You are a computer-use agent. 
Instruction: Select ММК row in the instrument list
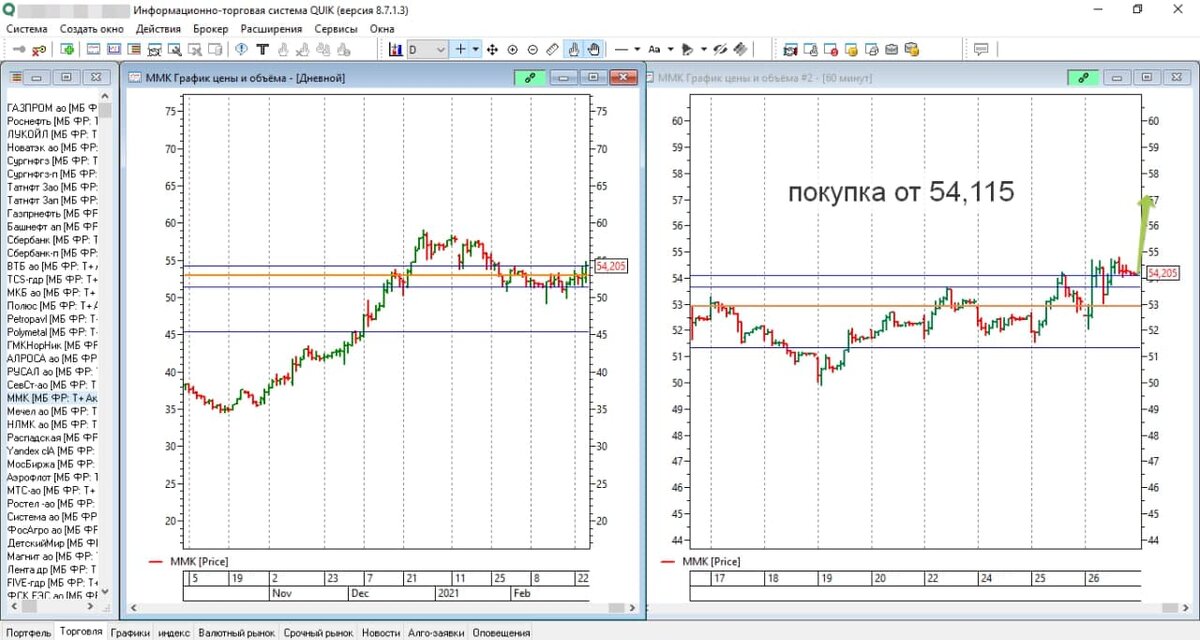52,398
